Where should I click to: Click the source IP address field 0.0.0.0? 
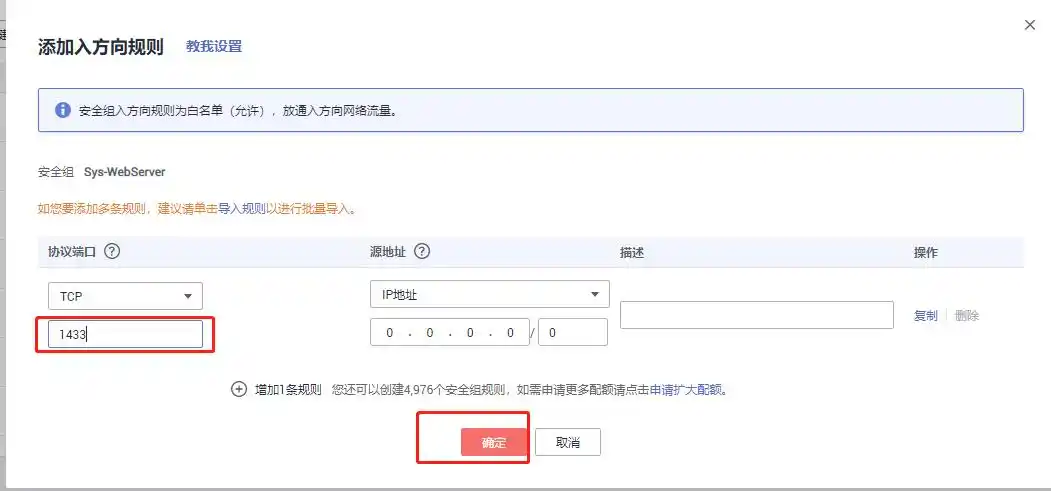[450, 332]
